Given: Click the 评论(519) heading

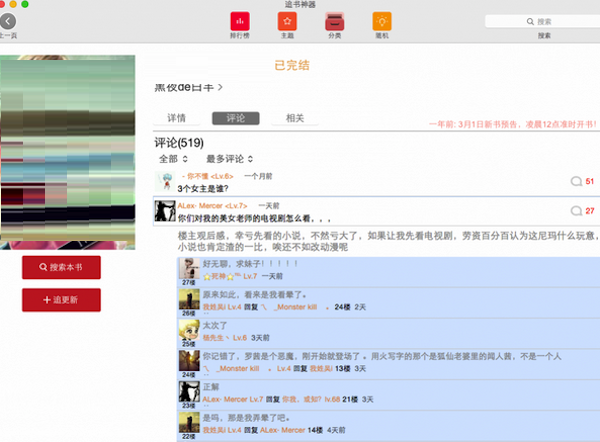Looking at the screenshot, I should (x=179, y=143).
